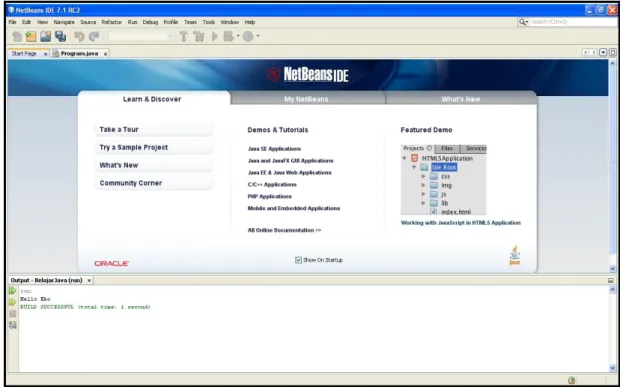The height and width of the screenshot is (387, 620).
Task: Open the Debug Project dropdown arrow
Action: [238, 36]
